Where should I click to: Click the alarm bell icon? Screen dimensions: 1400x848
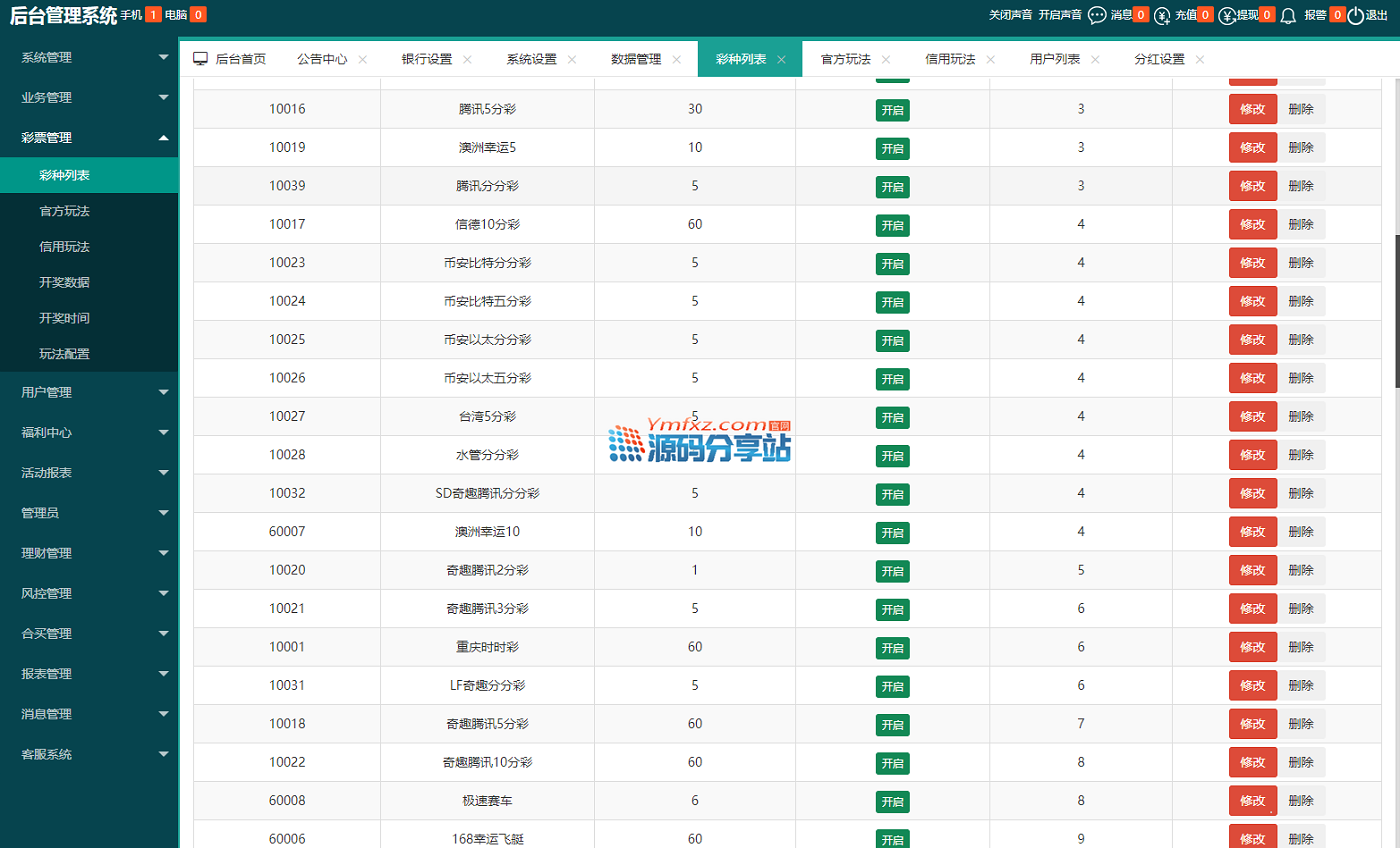1288,15
